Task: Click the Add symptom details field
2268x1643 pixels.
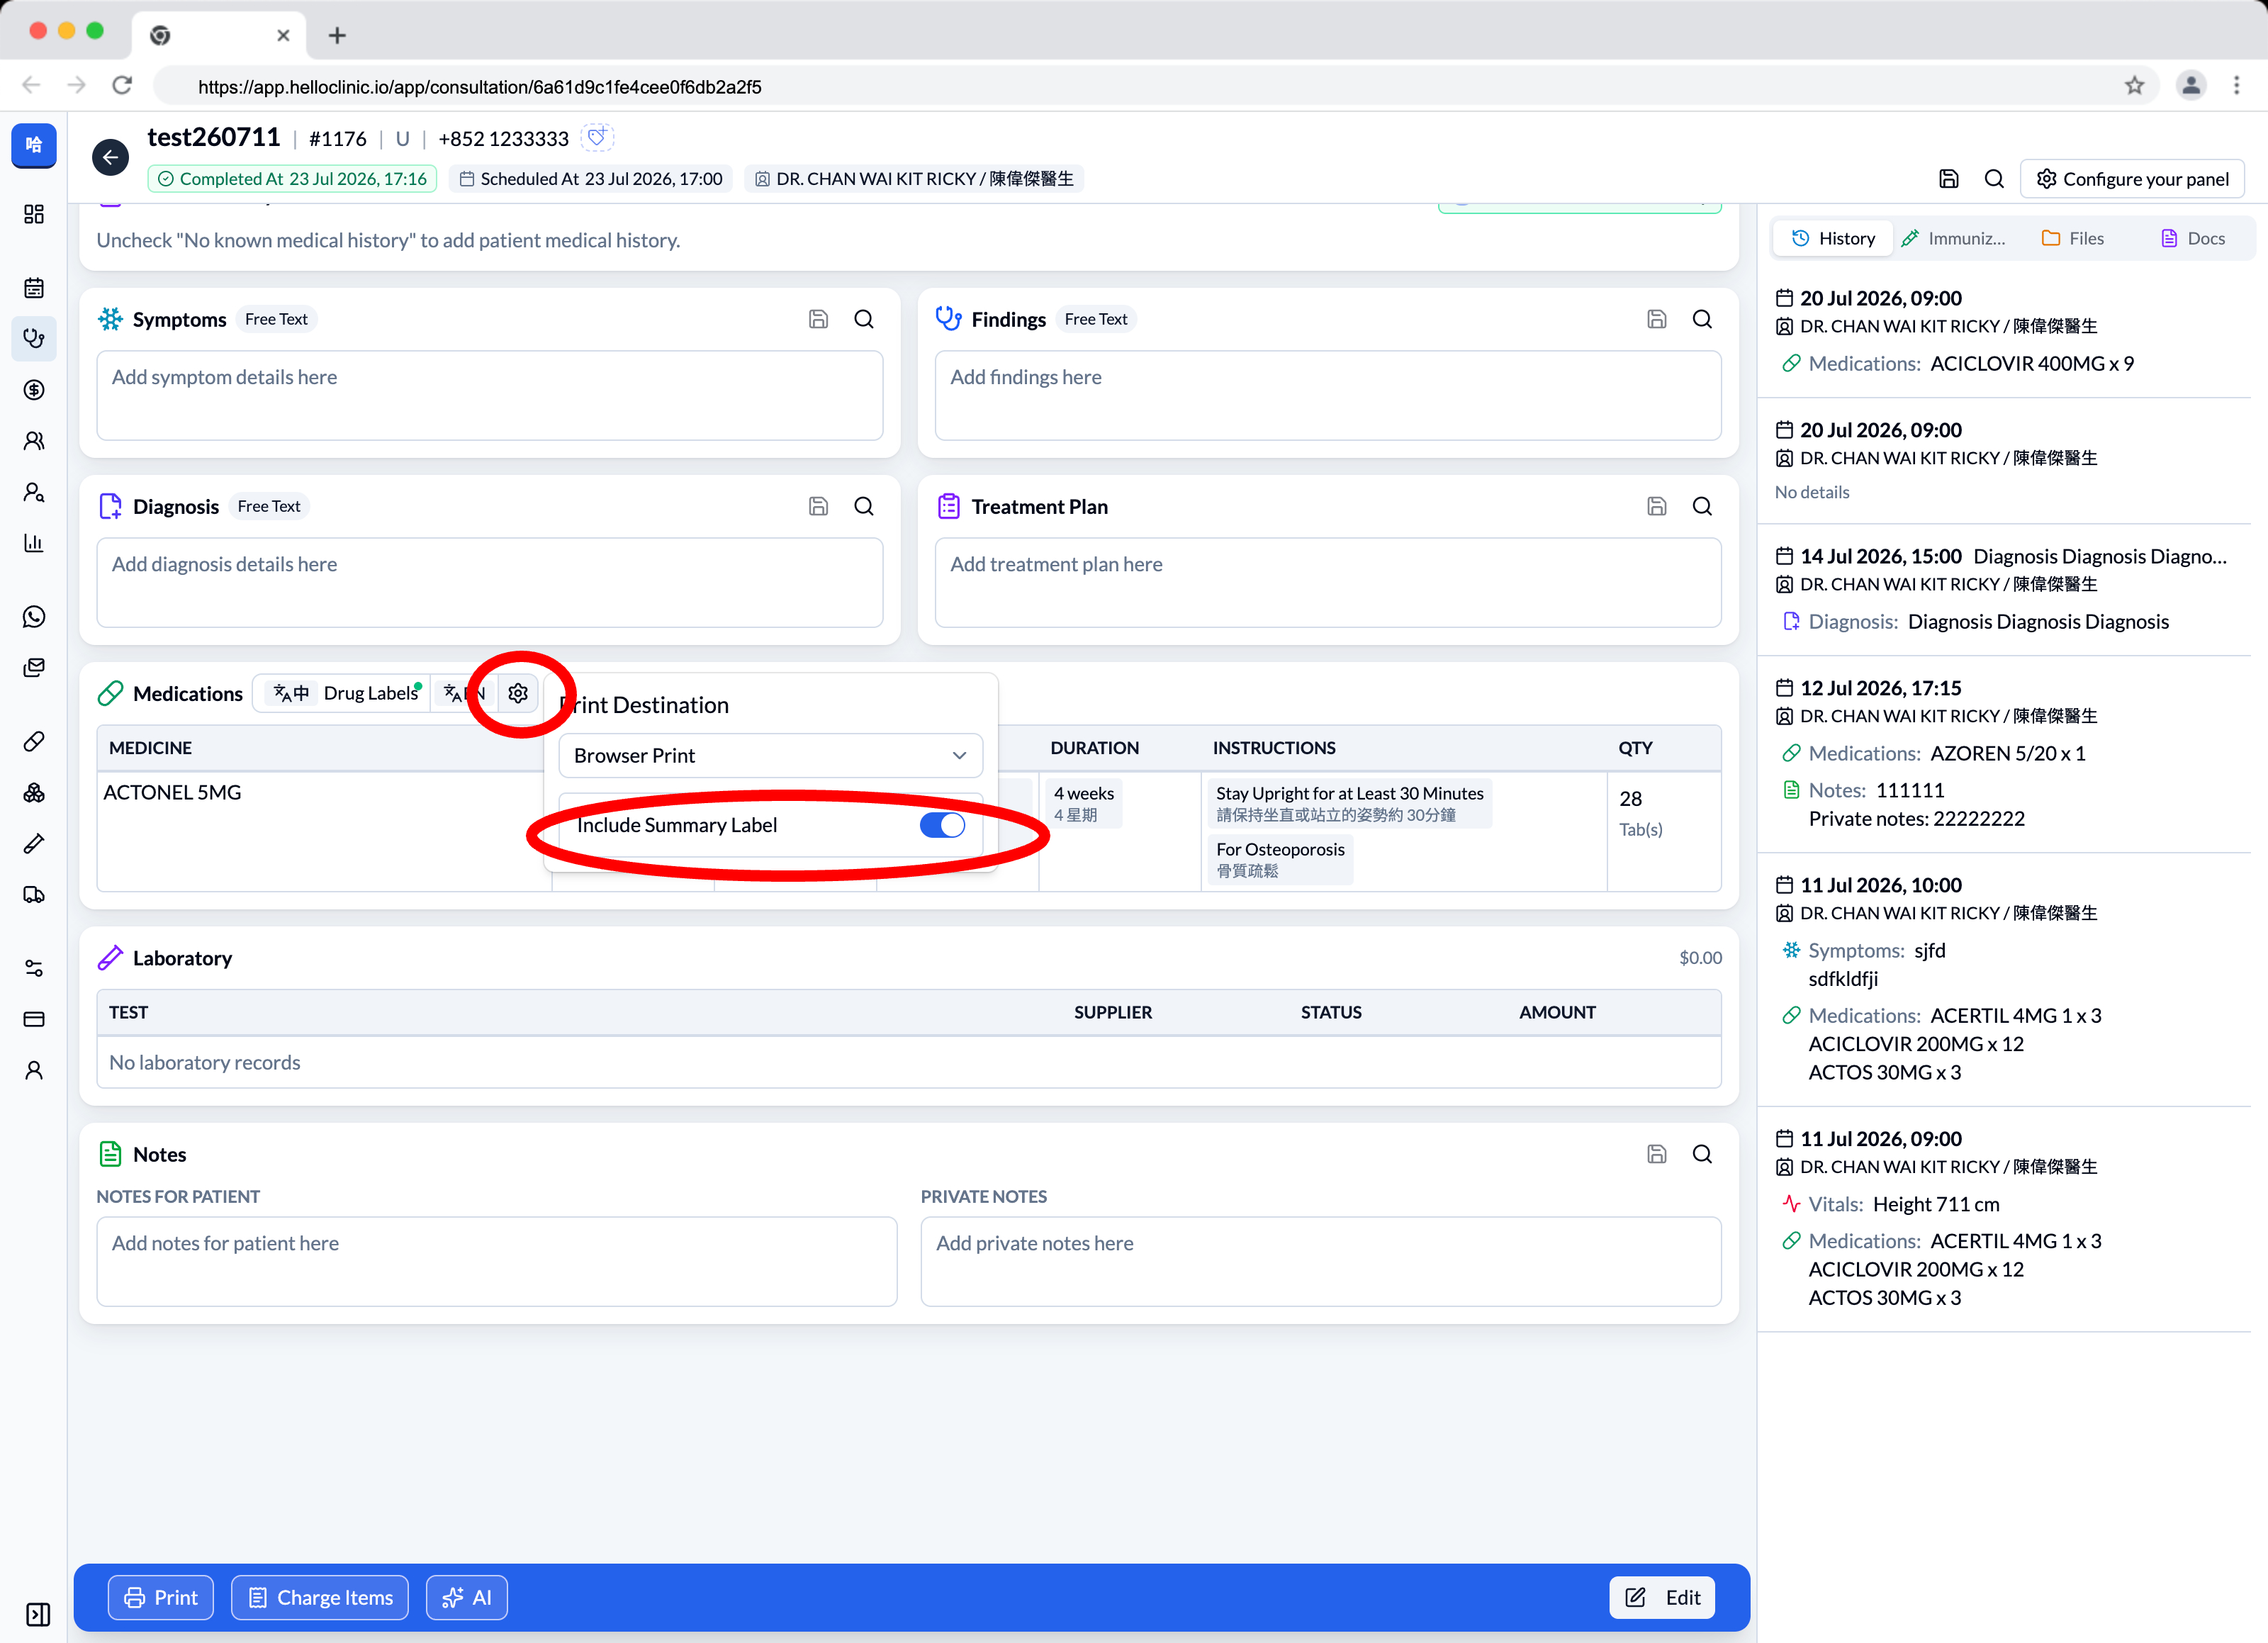Action: point(490,395)
